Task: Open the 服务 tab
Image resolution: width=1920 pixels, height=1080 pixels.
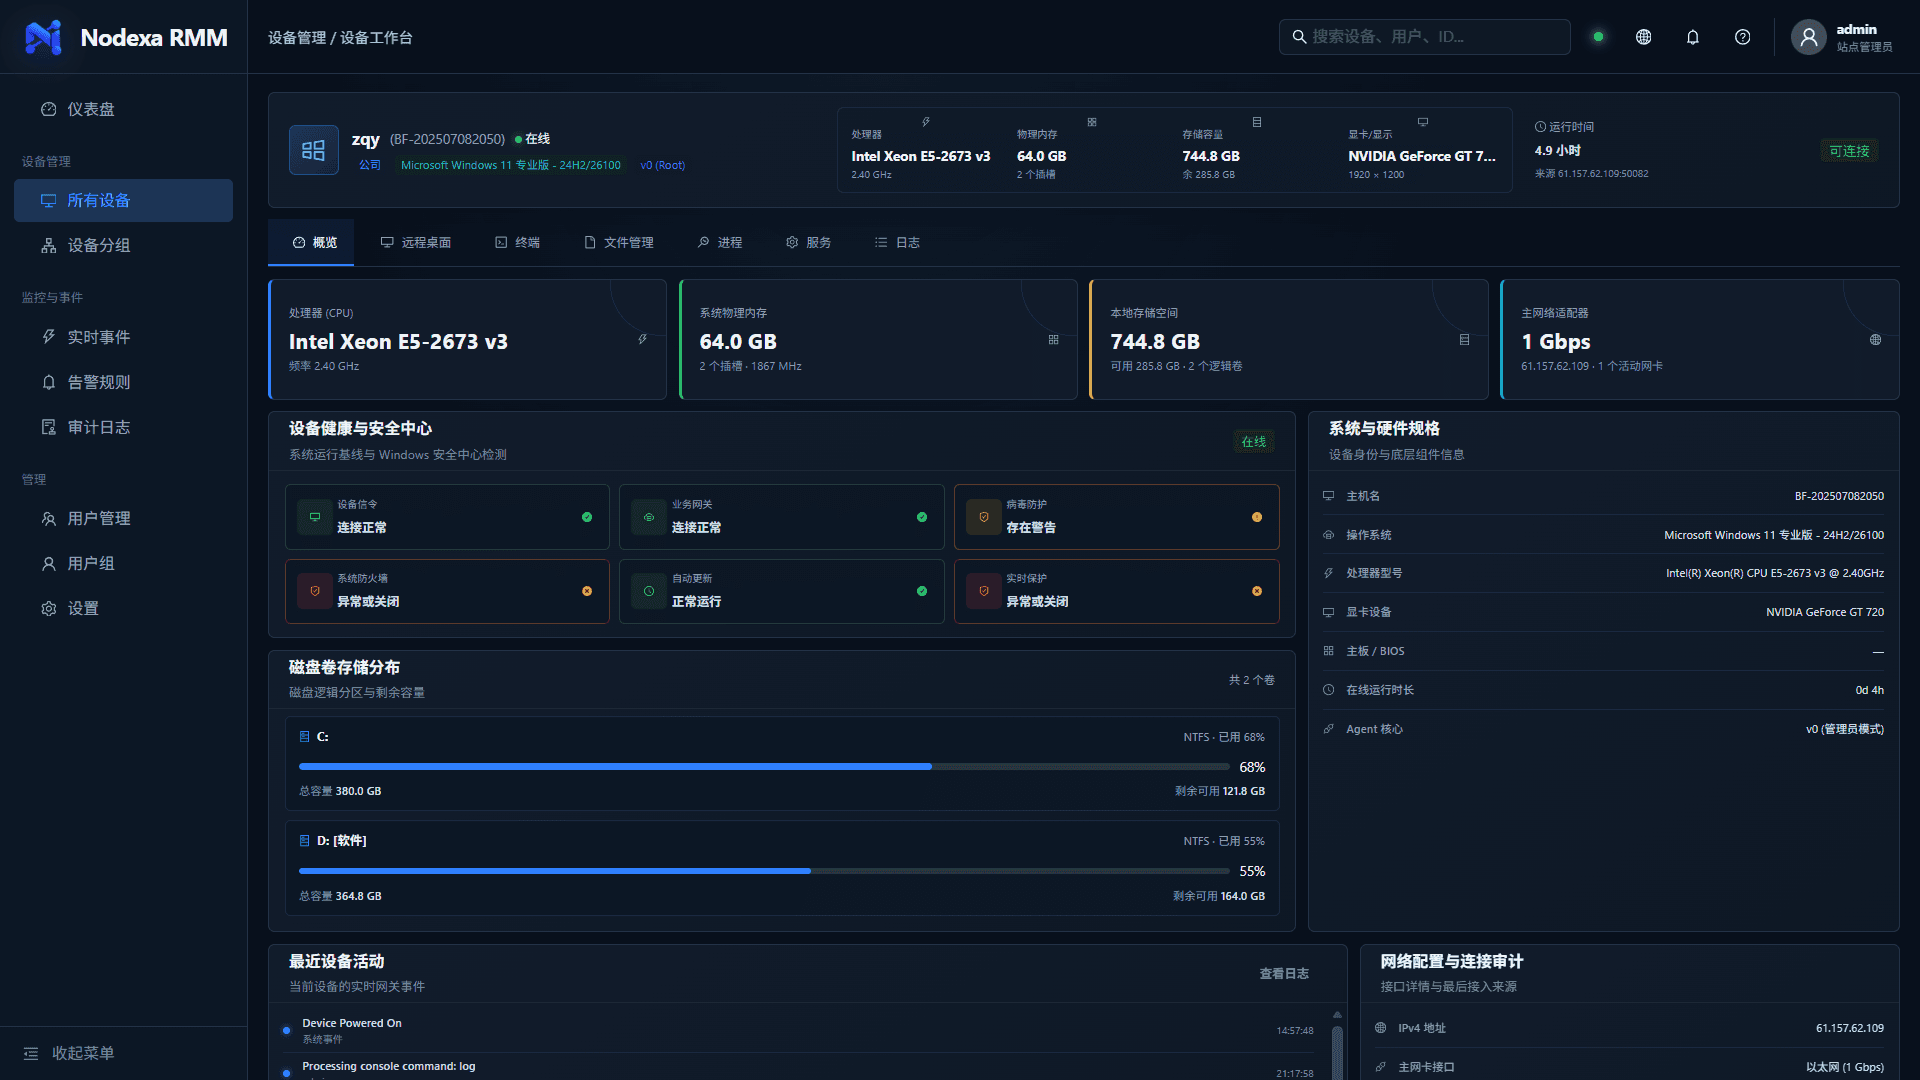Action: click(808, 242)
